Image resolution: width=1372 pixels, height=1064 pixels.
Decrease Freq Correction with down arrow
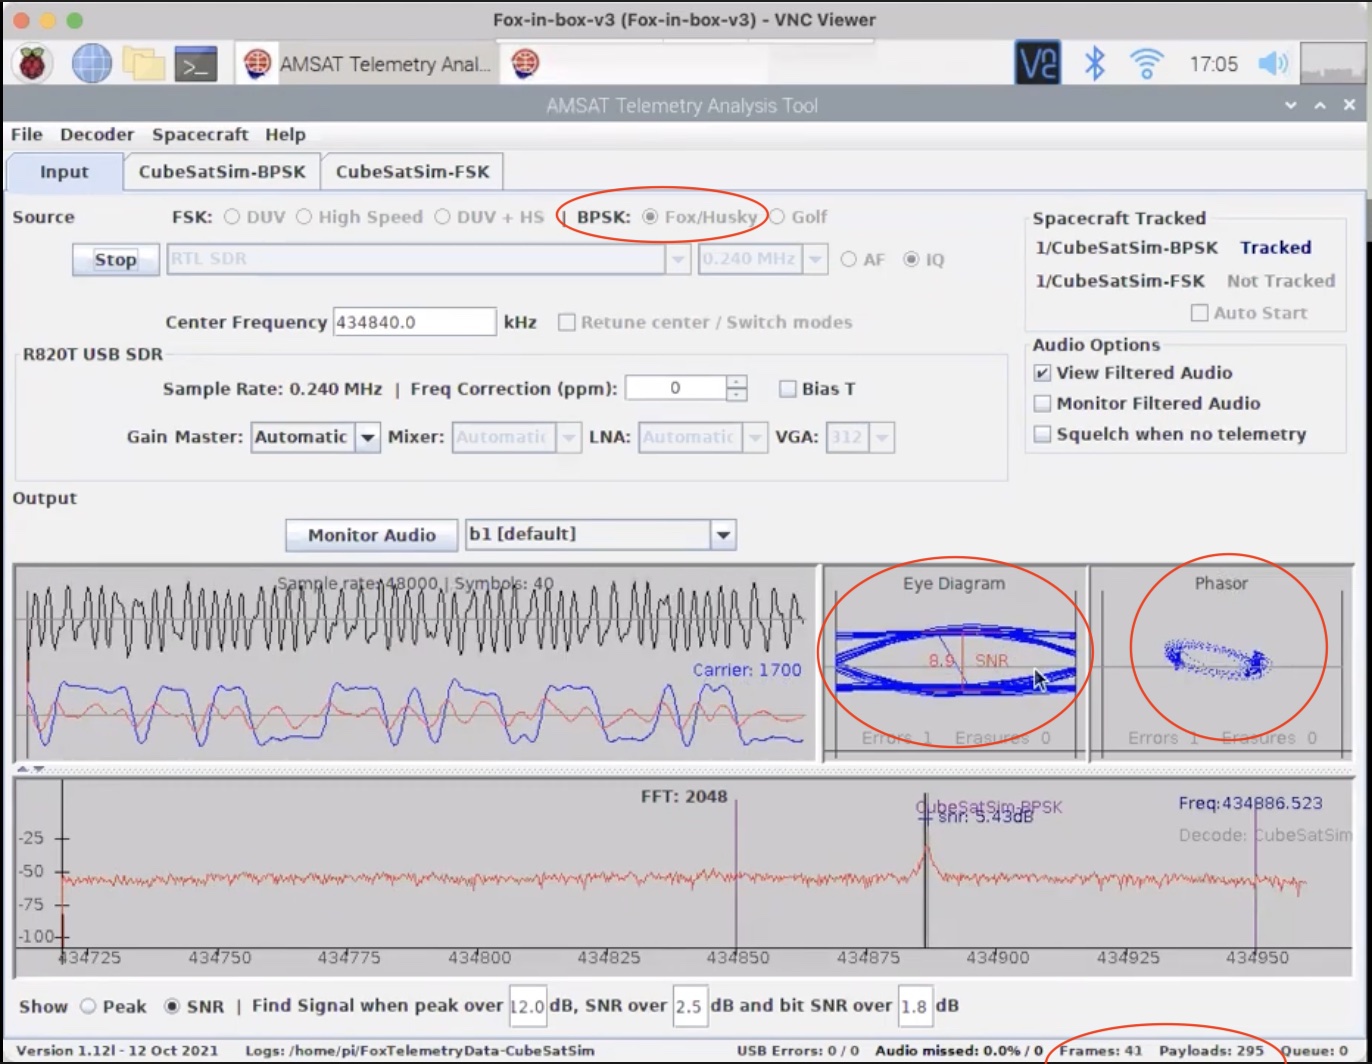click(x=736, y=395)
